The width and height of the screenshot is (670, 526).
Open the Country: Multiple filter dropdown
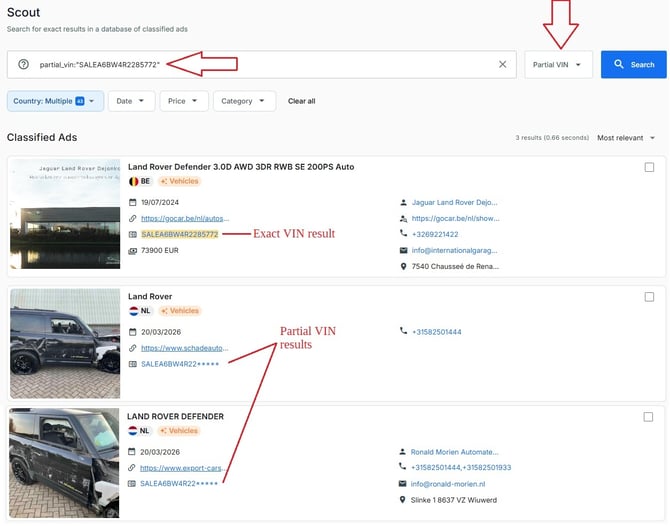55,101
